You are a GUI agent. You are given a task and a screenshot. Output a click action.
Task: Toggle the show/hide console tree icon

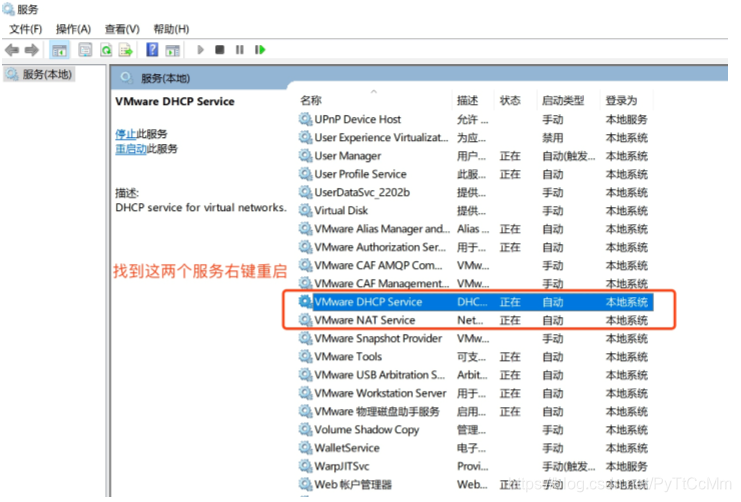[60, 50]
